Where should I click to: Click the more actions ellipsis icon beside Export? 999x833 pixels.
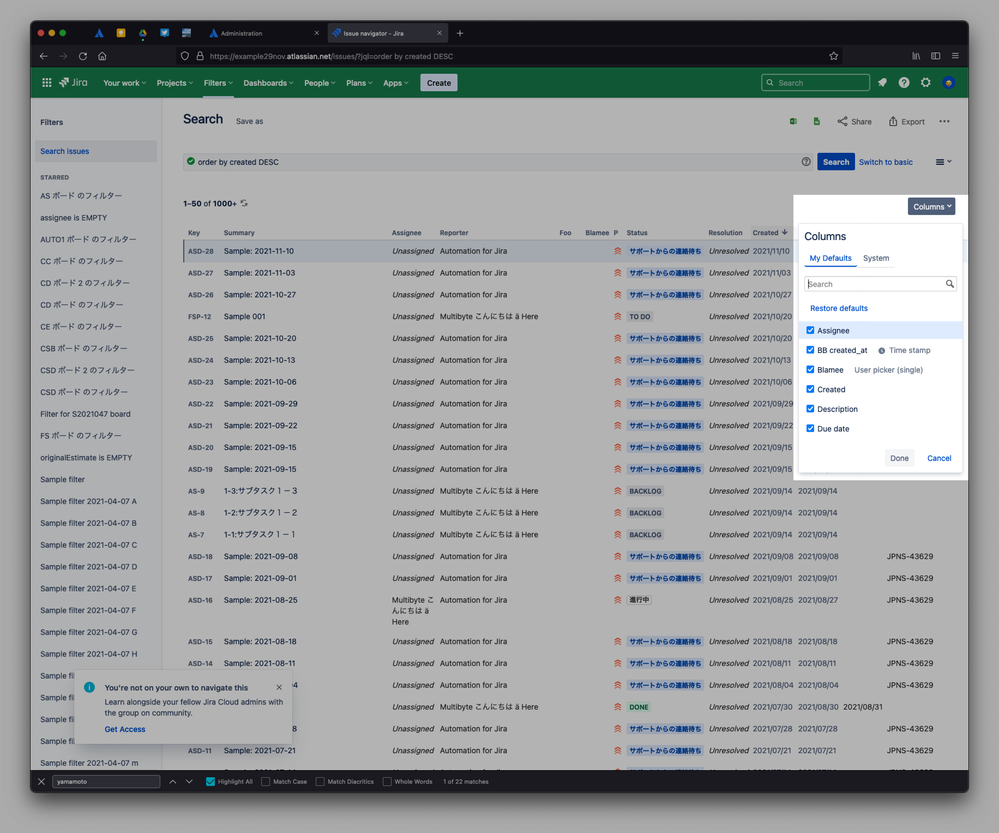pyautogui.click(x=944, y=121)
